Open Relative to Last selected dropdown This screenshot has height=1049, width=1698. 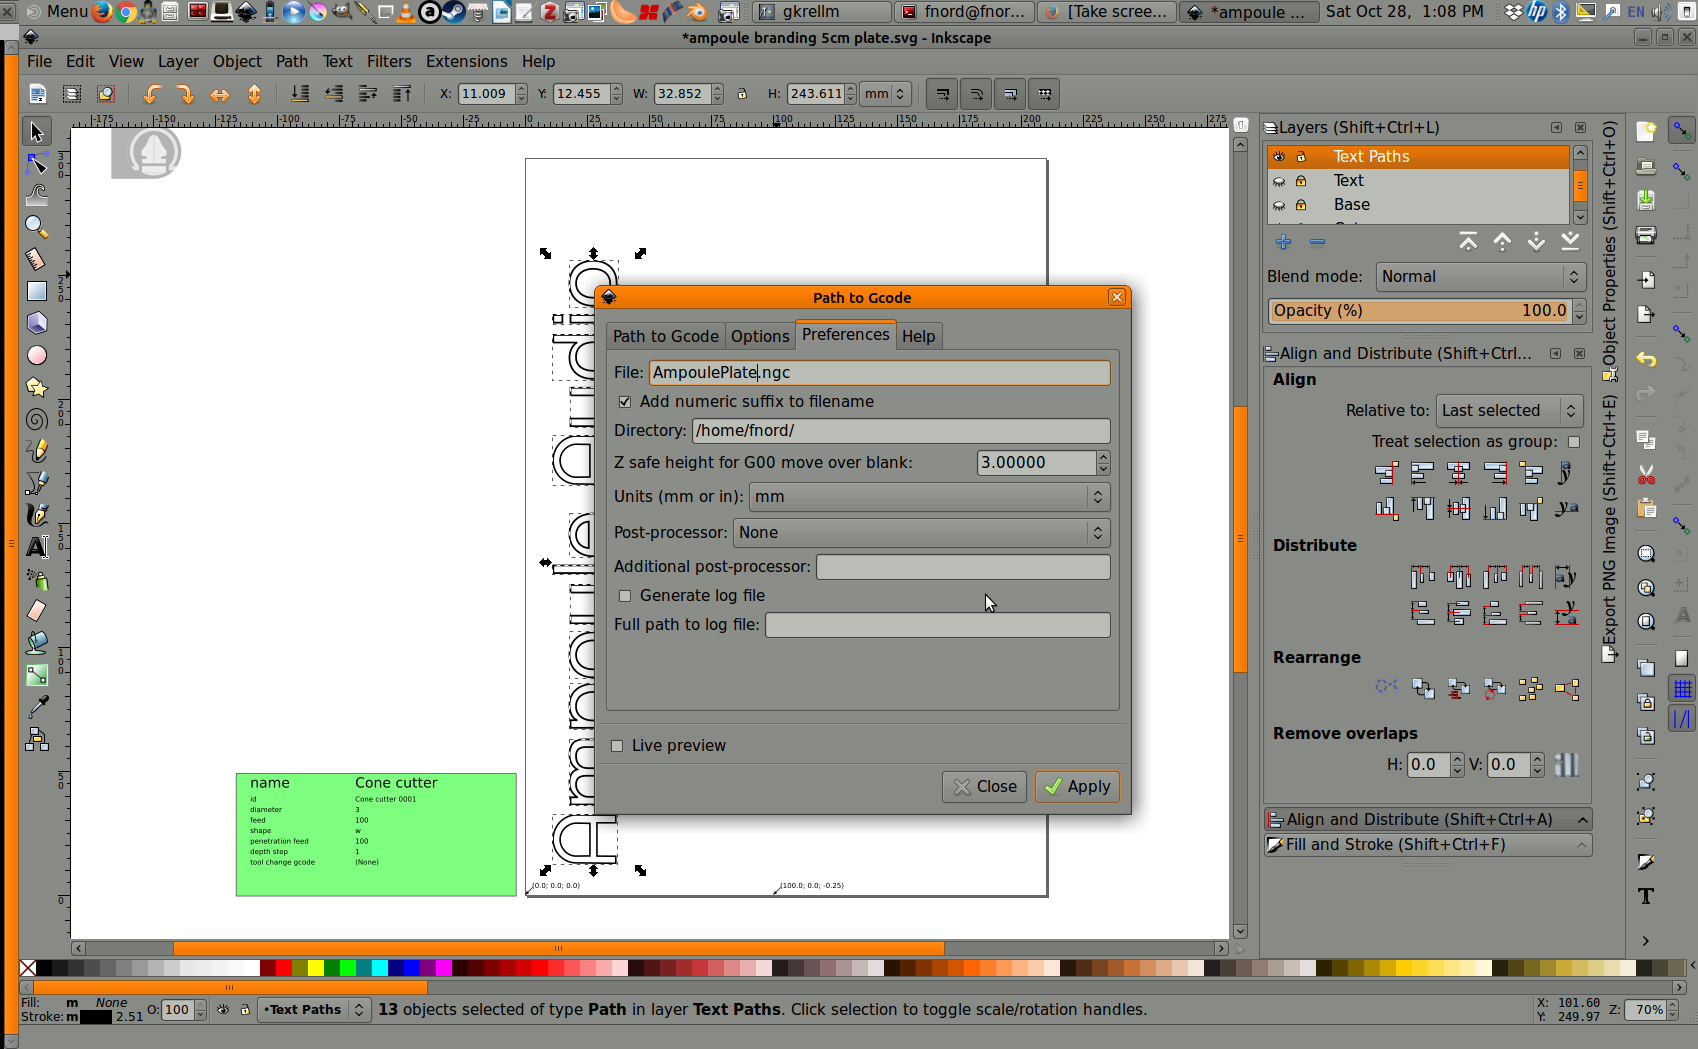point(1509,411)
